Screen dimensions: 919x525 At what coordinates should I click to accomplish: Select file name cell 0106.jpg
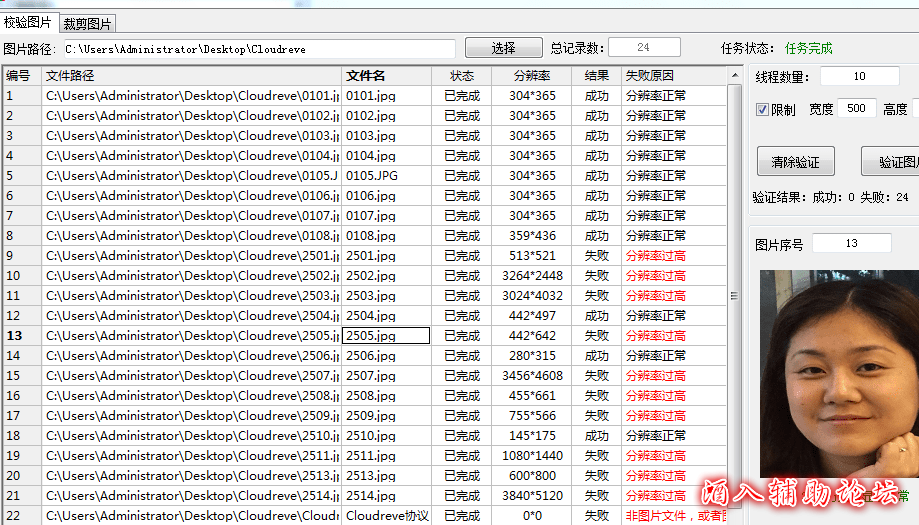[386, 196]
